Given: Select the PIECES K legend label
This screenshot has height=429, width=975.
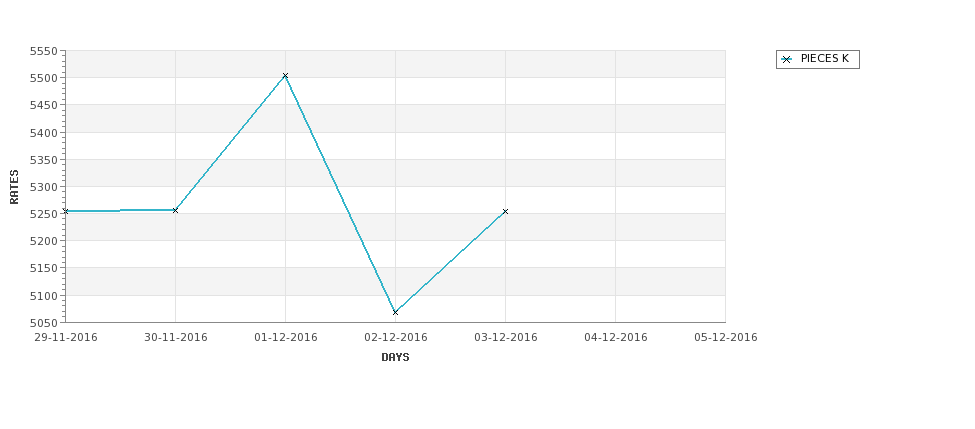Looking at the screenshot, I should (825, 59).
